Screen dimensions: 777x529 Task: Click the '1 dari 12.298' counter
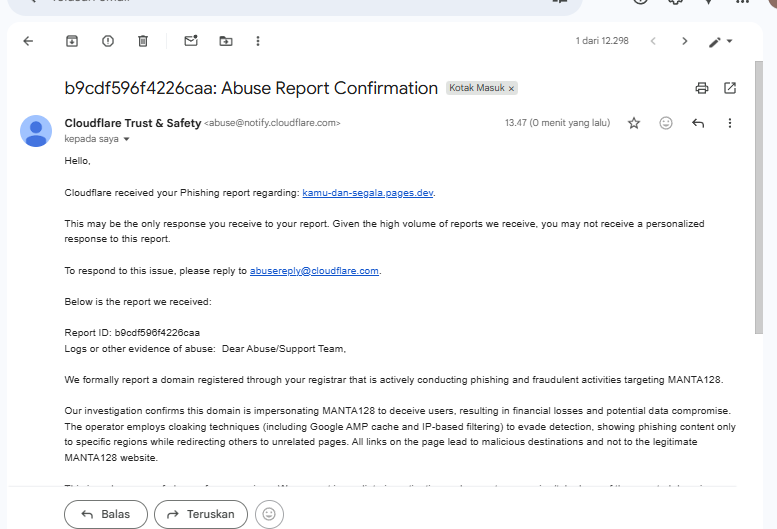click(602, 41)
